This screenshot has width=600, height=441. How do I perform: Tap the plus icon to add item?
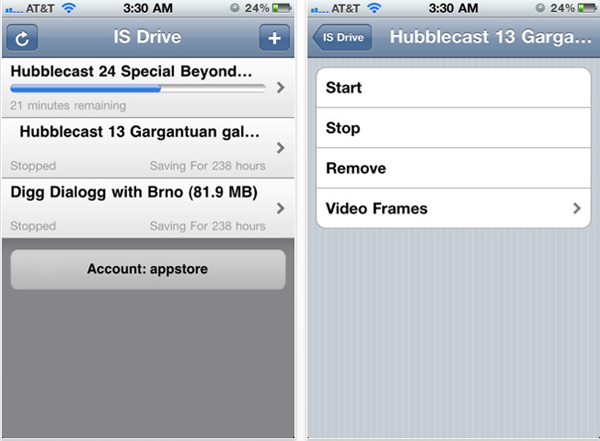pyautogui.click(x=274, y=38)
